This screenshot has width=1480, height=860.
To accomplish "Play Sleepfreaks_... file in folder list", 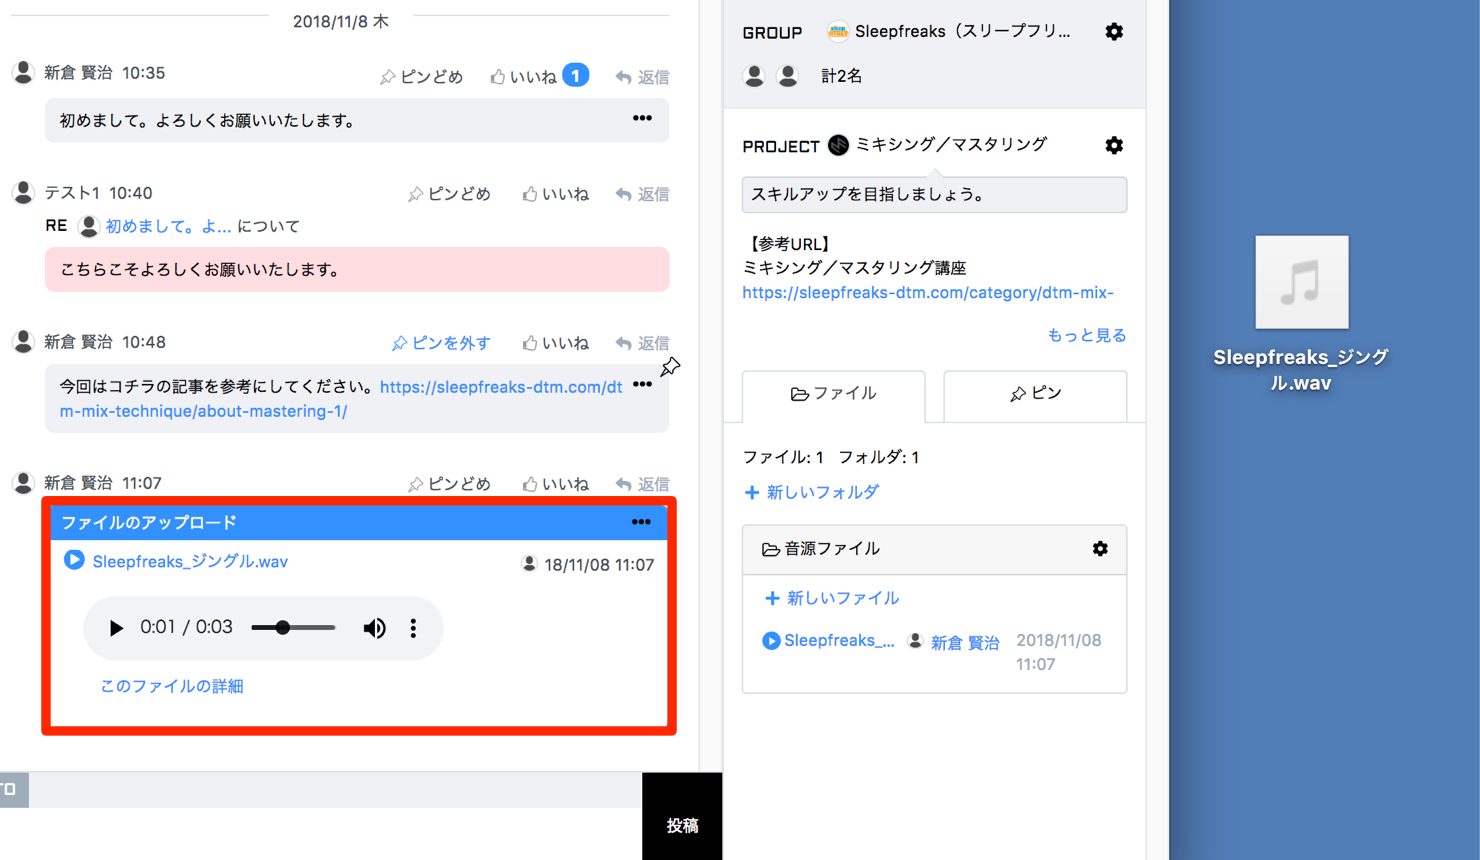I will pos(771,641).
